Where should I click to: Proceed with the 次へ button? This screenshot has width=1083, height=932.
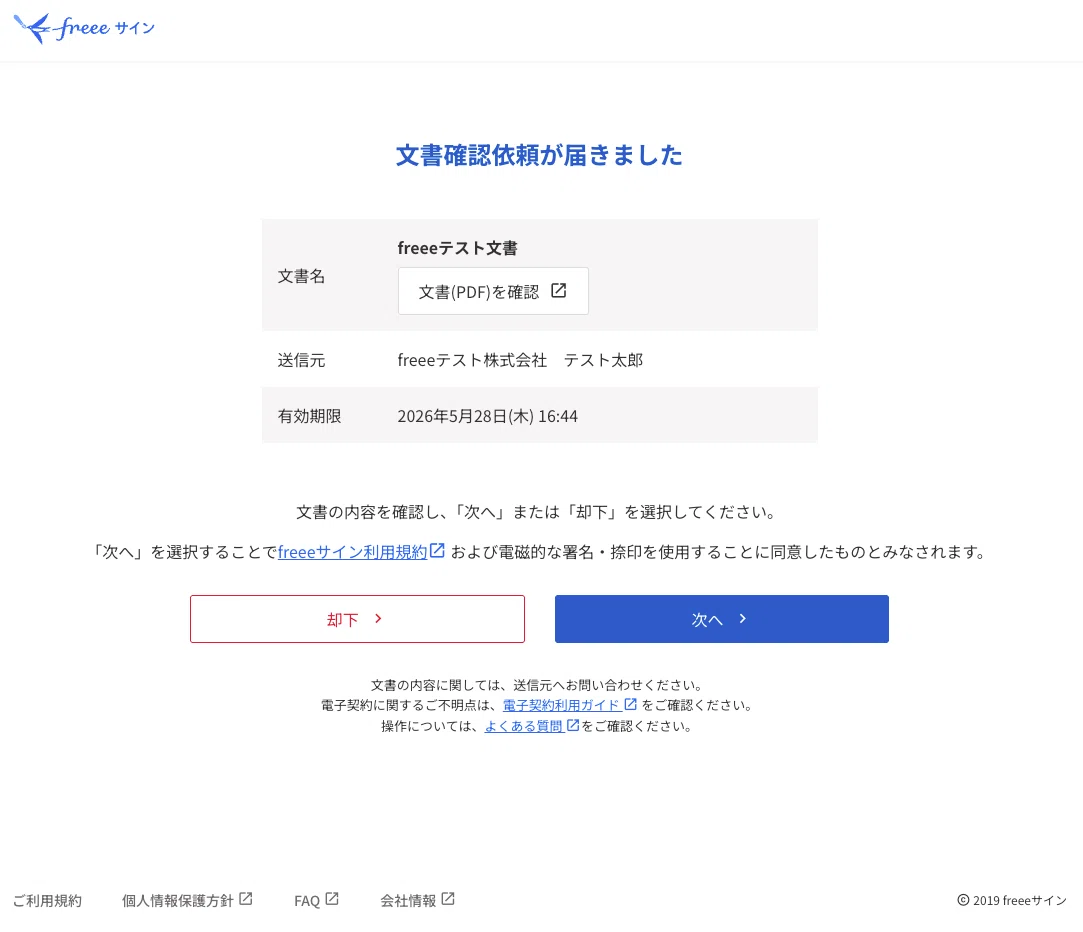pos(722,619)
